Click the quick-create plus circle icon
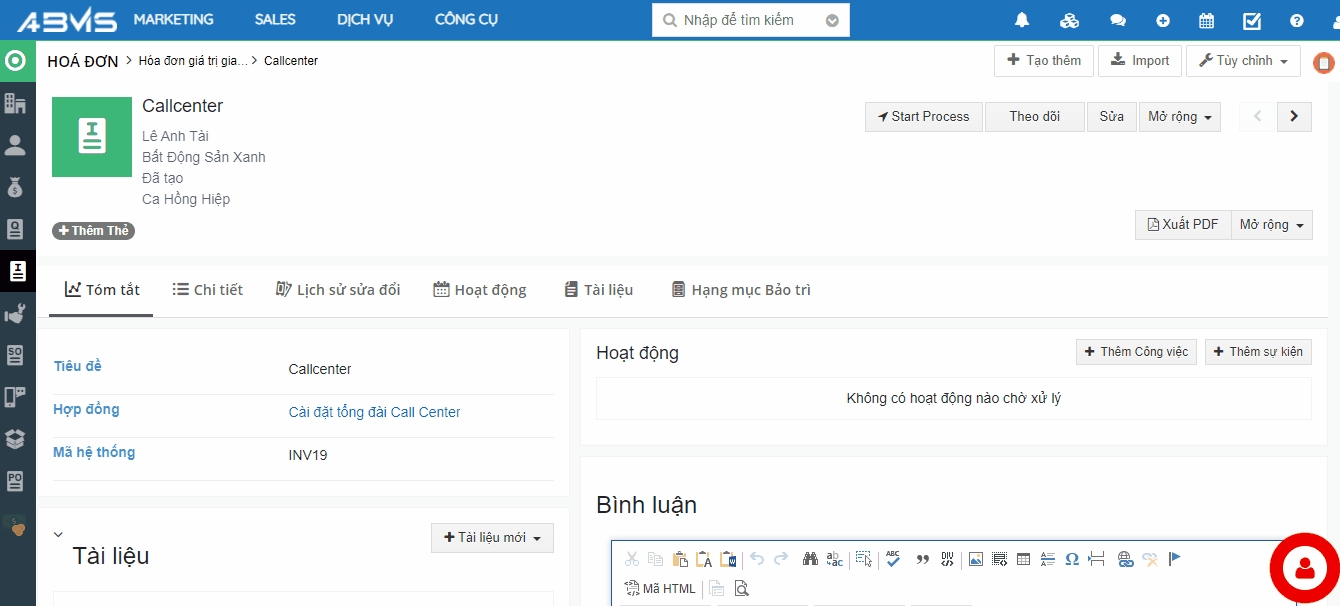The height and width of the screenshot is (606, 1340). tap(1162, 20)
